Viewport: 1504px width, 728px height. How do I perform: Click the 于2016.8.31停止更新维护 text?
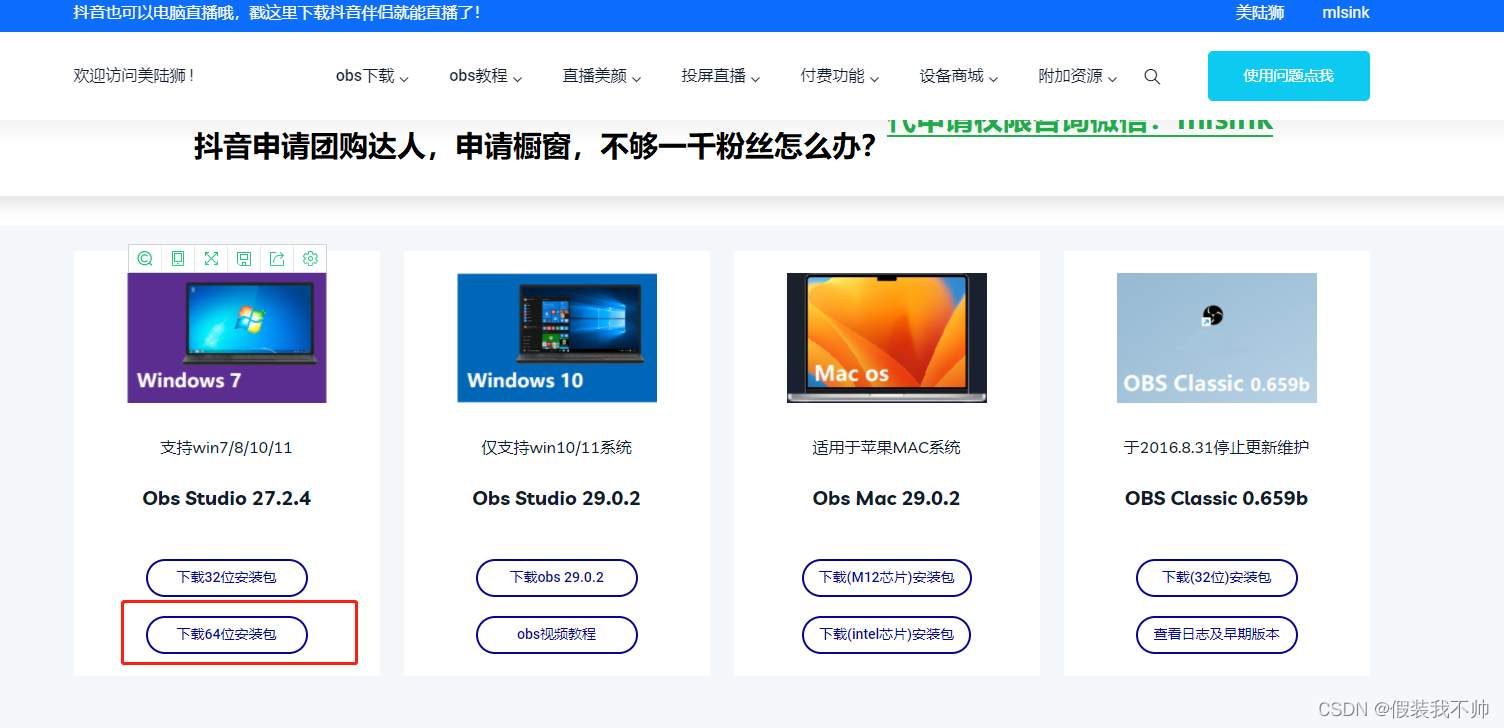[x=1217, y=448]
